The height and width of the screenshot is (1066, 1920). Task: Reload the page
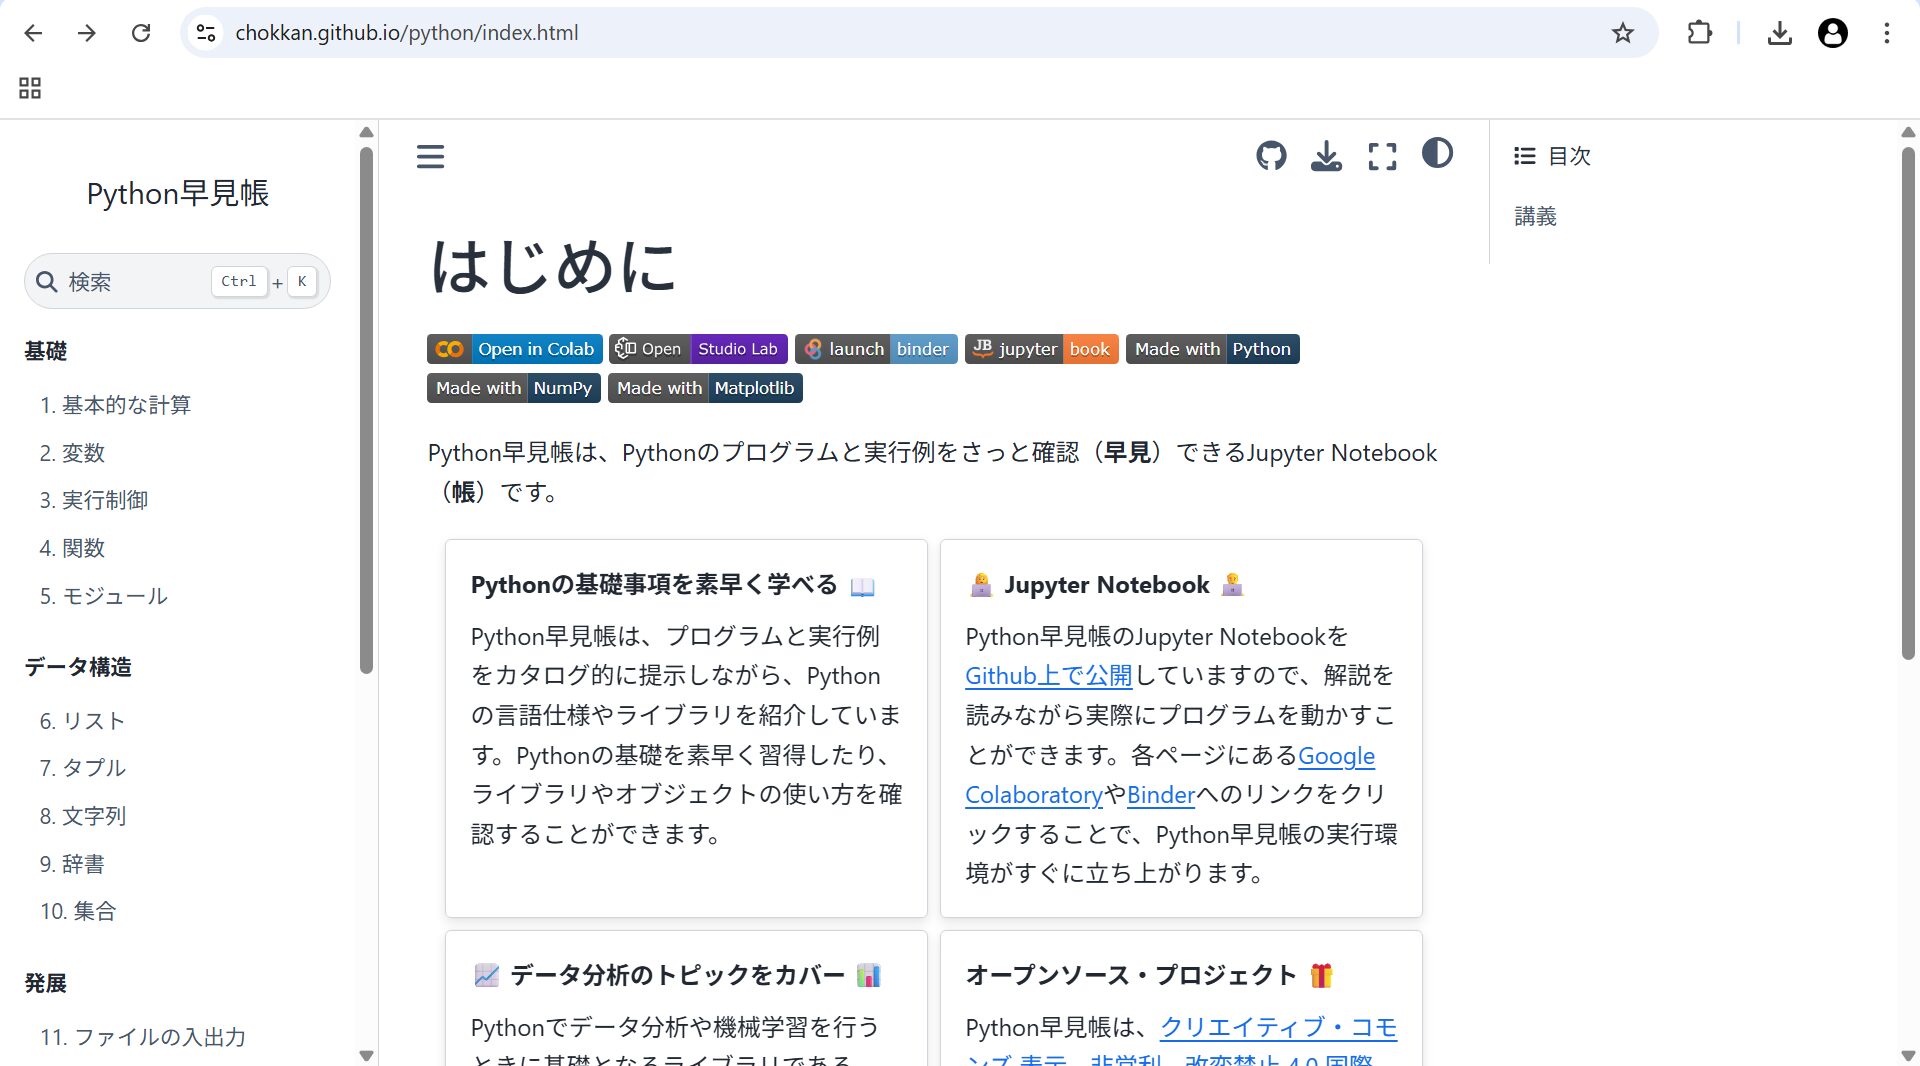(x=141, y=33)
